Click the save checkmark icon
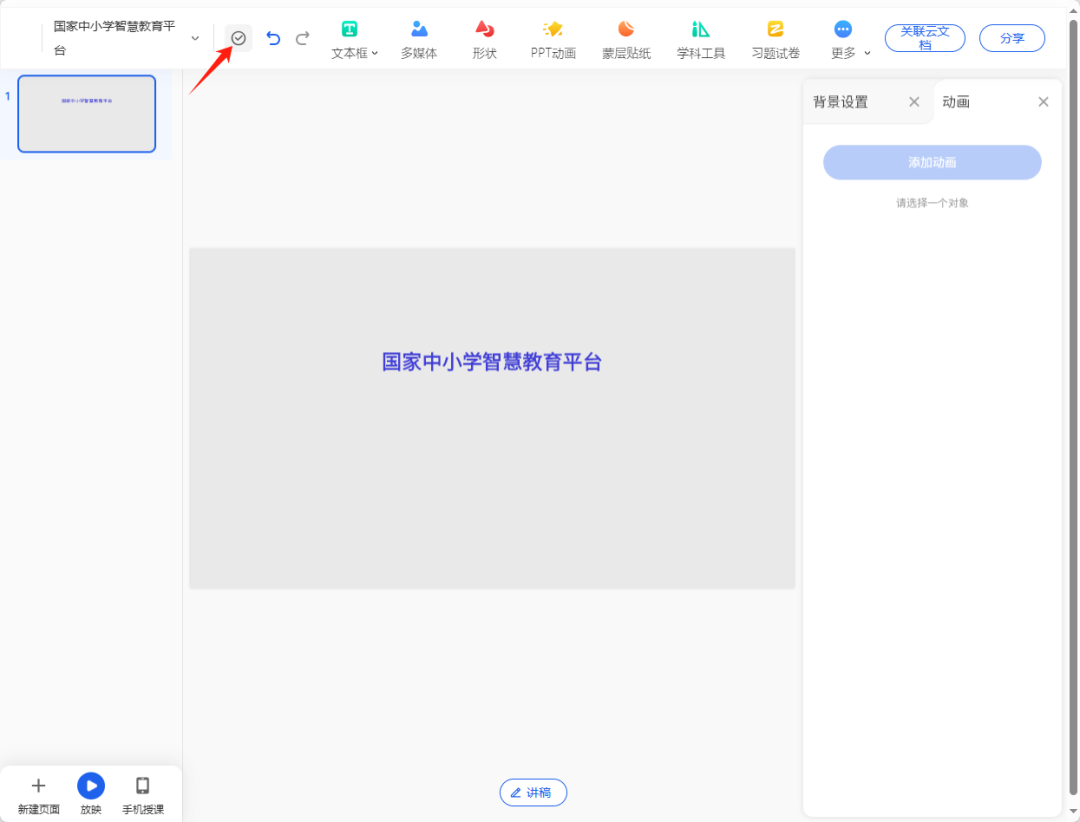This screenshot has height=822, width=1080. pyautogui.click(x=239, y=37)
